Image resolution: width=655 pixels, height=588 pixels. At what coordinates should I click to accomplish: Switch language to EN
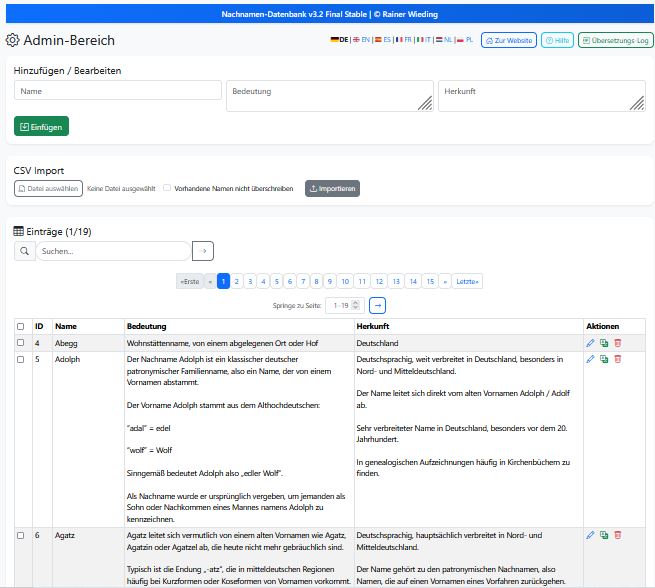(x=362, y=40)
